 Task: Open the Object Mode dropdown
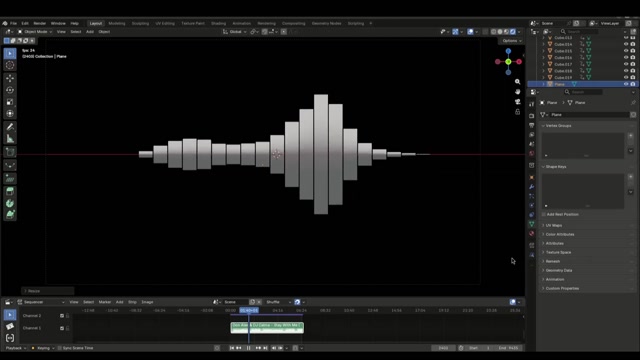coord(35,31)
